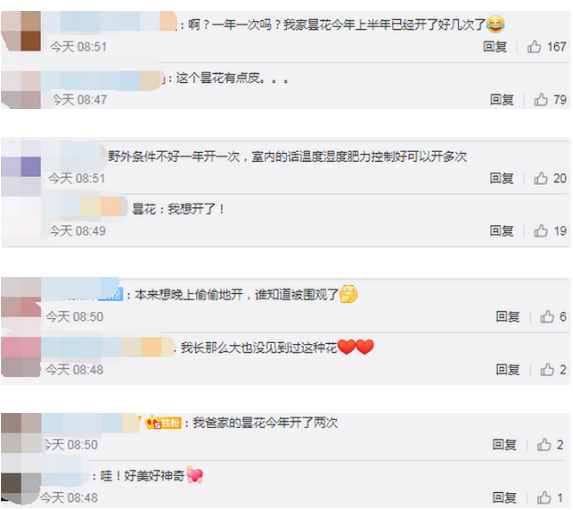573x510 pixels.
Task: Open avatar of 哇！好美好神奇 commenter
Action: coord(21,484)
